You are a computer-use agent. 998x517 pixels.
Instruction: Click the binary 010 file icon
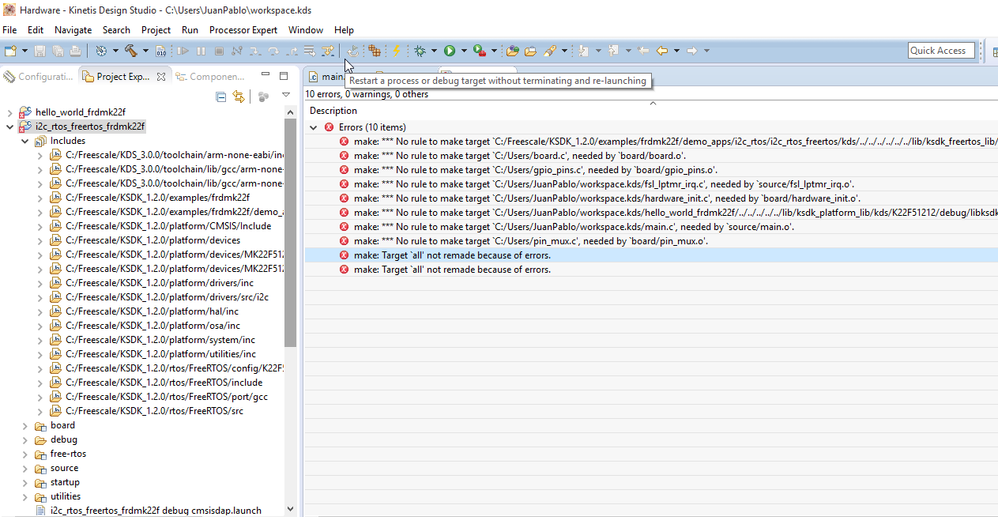(161, 50)
